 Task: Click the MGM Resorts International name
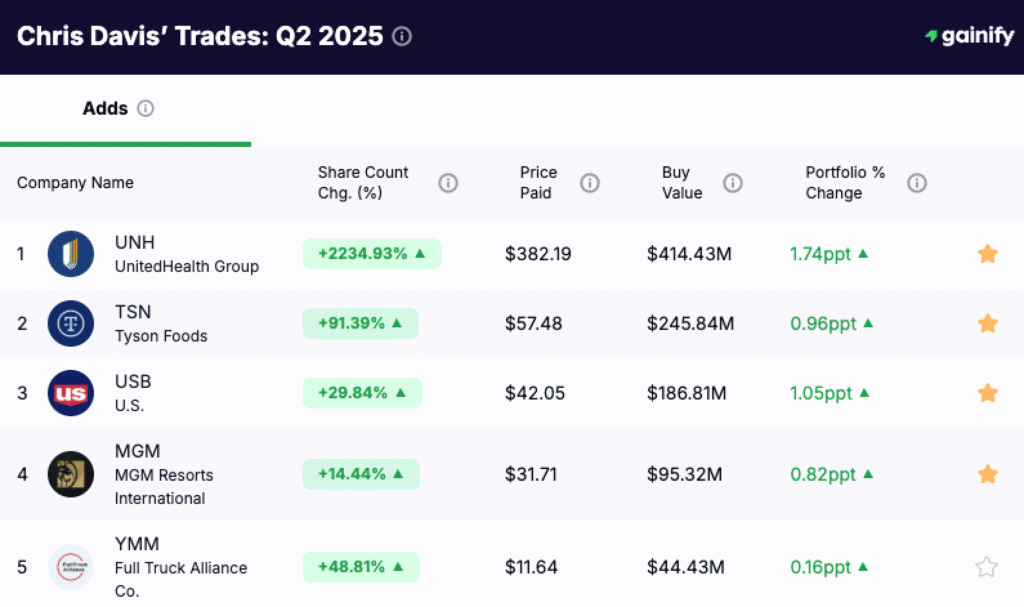click(164, 487)
